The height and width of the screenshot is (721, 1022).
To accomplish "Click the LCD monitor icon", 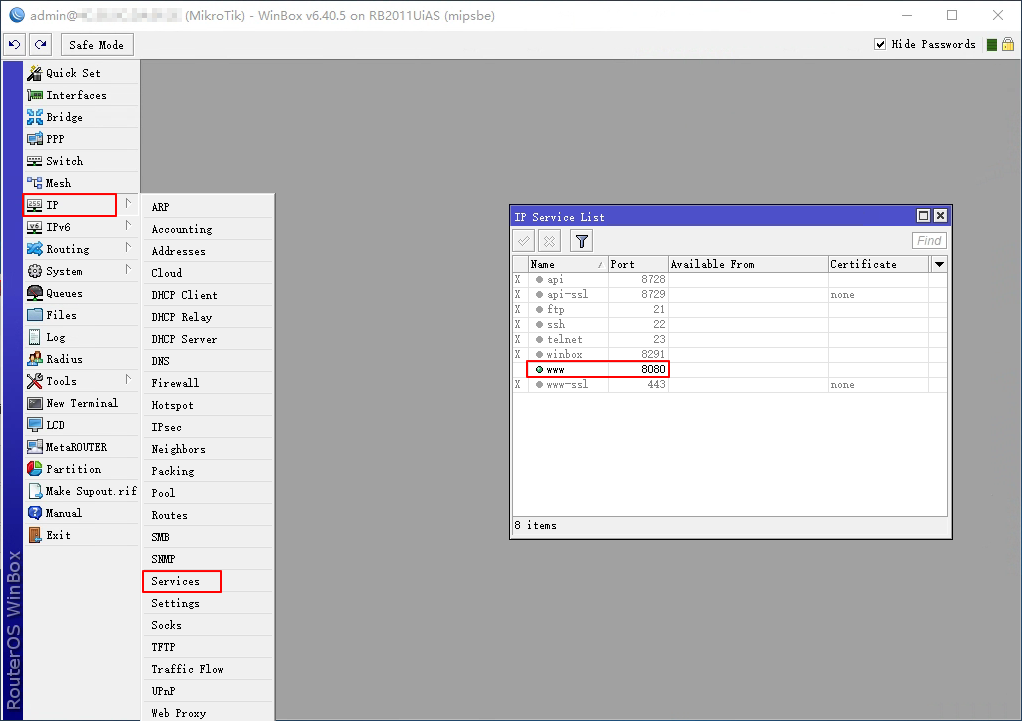I will 35,425.
